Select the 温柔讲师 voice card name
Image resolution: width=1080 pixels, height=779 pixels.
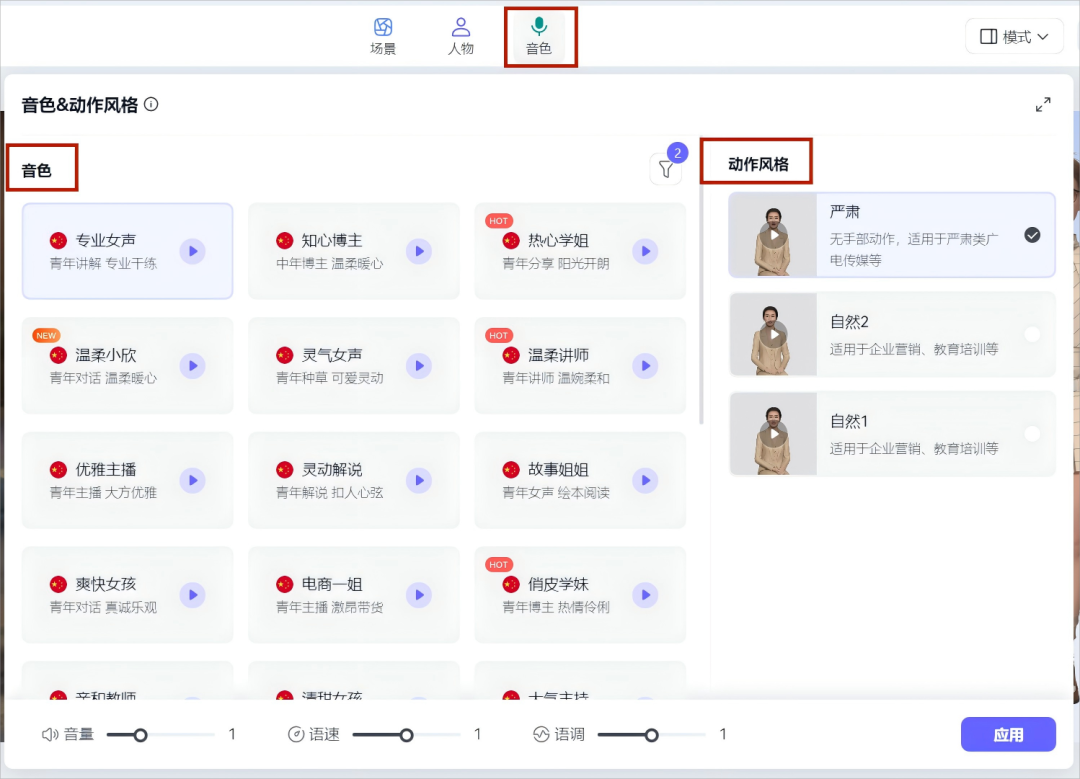pyautogui.click(x=559, y=355)
